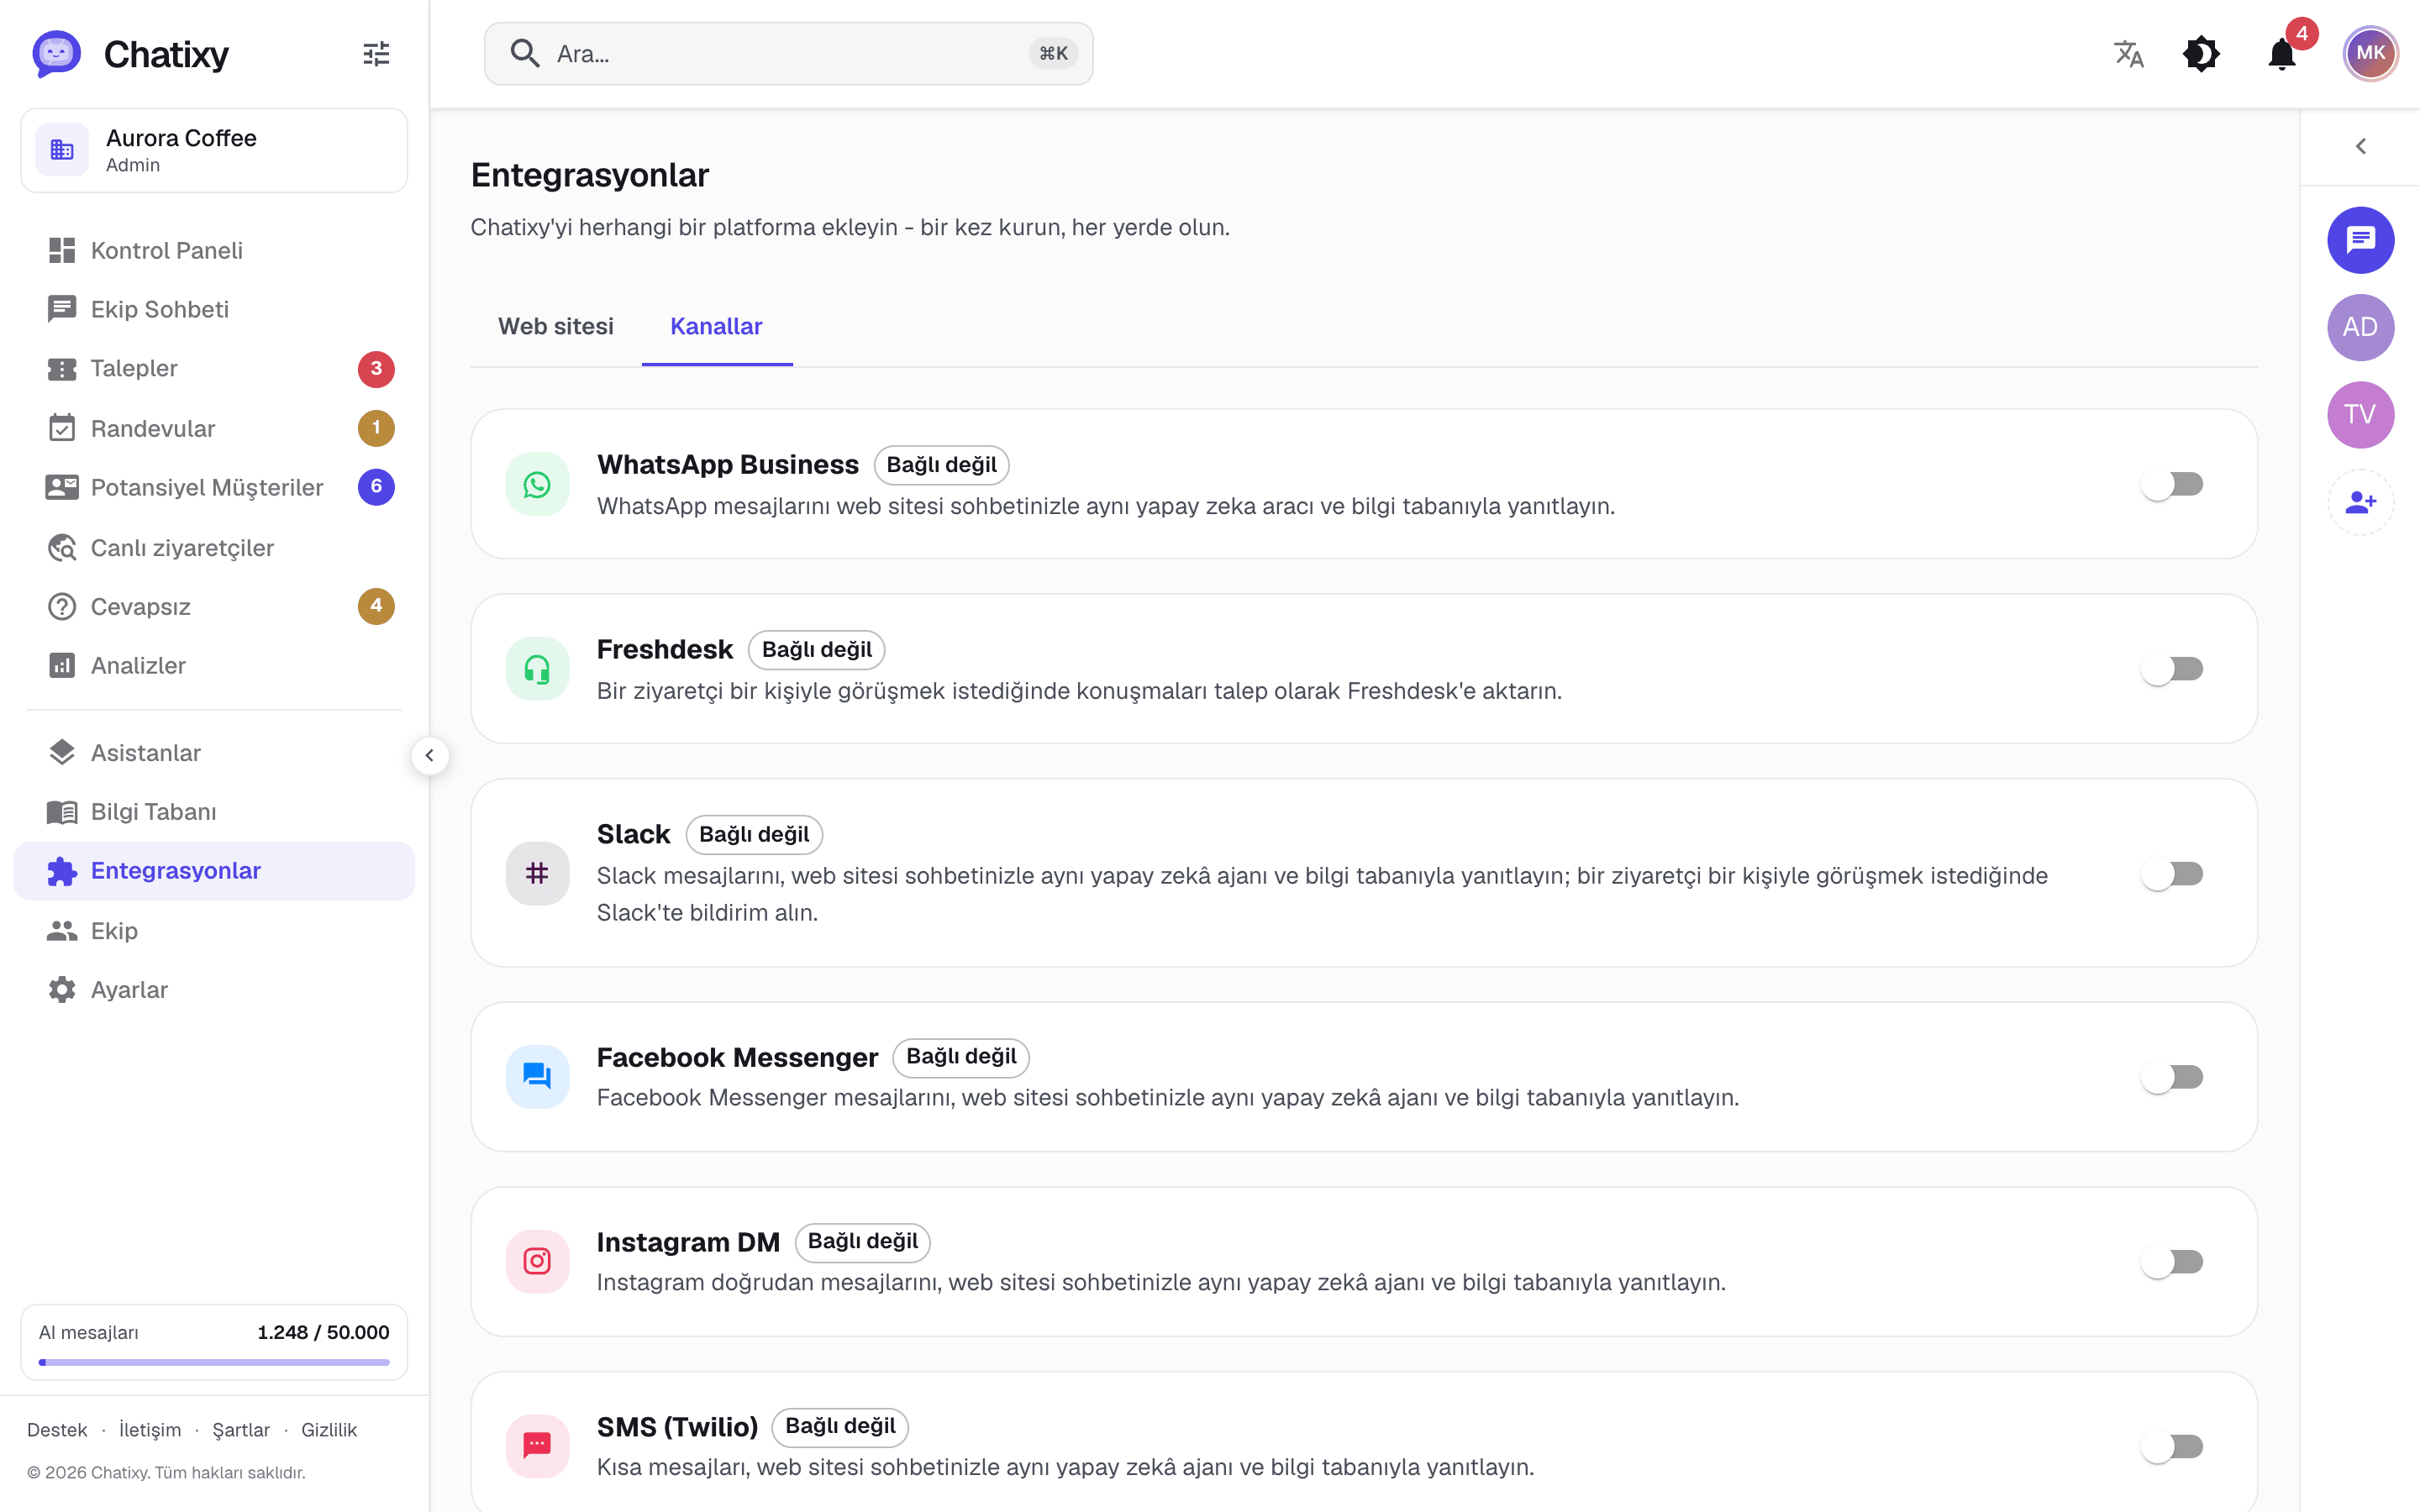This screenshot has width=2420, height=1512.
Task: Click add person icon in right panel
Action: tap(2360, 502)
